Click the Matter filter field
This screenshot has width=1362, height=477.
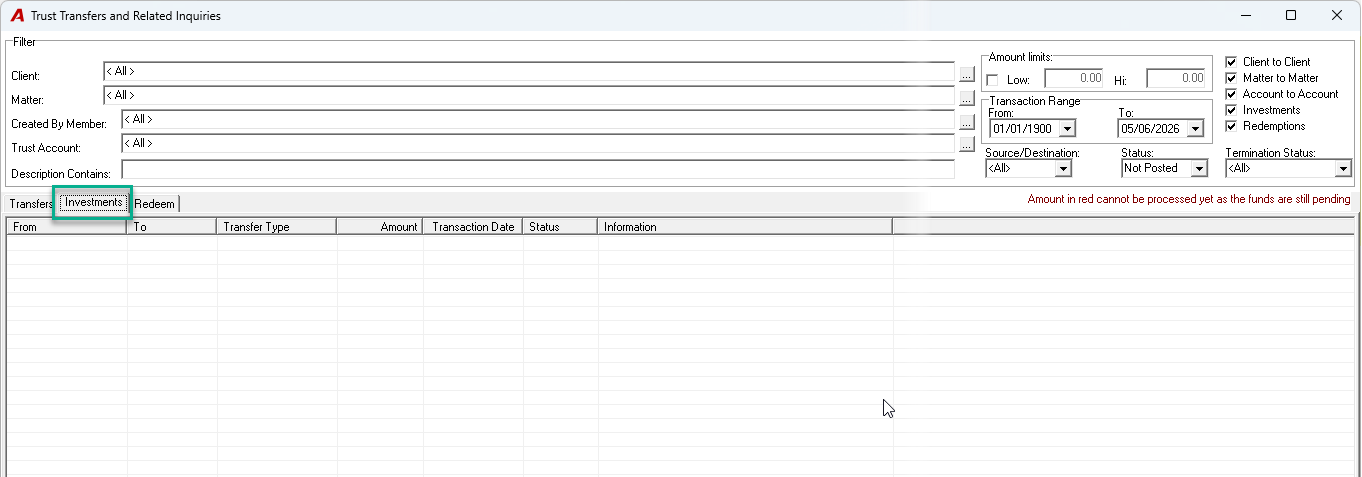tap(529, 96)
